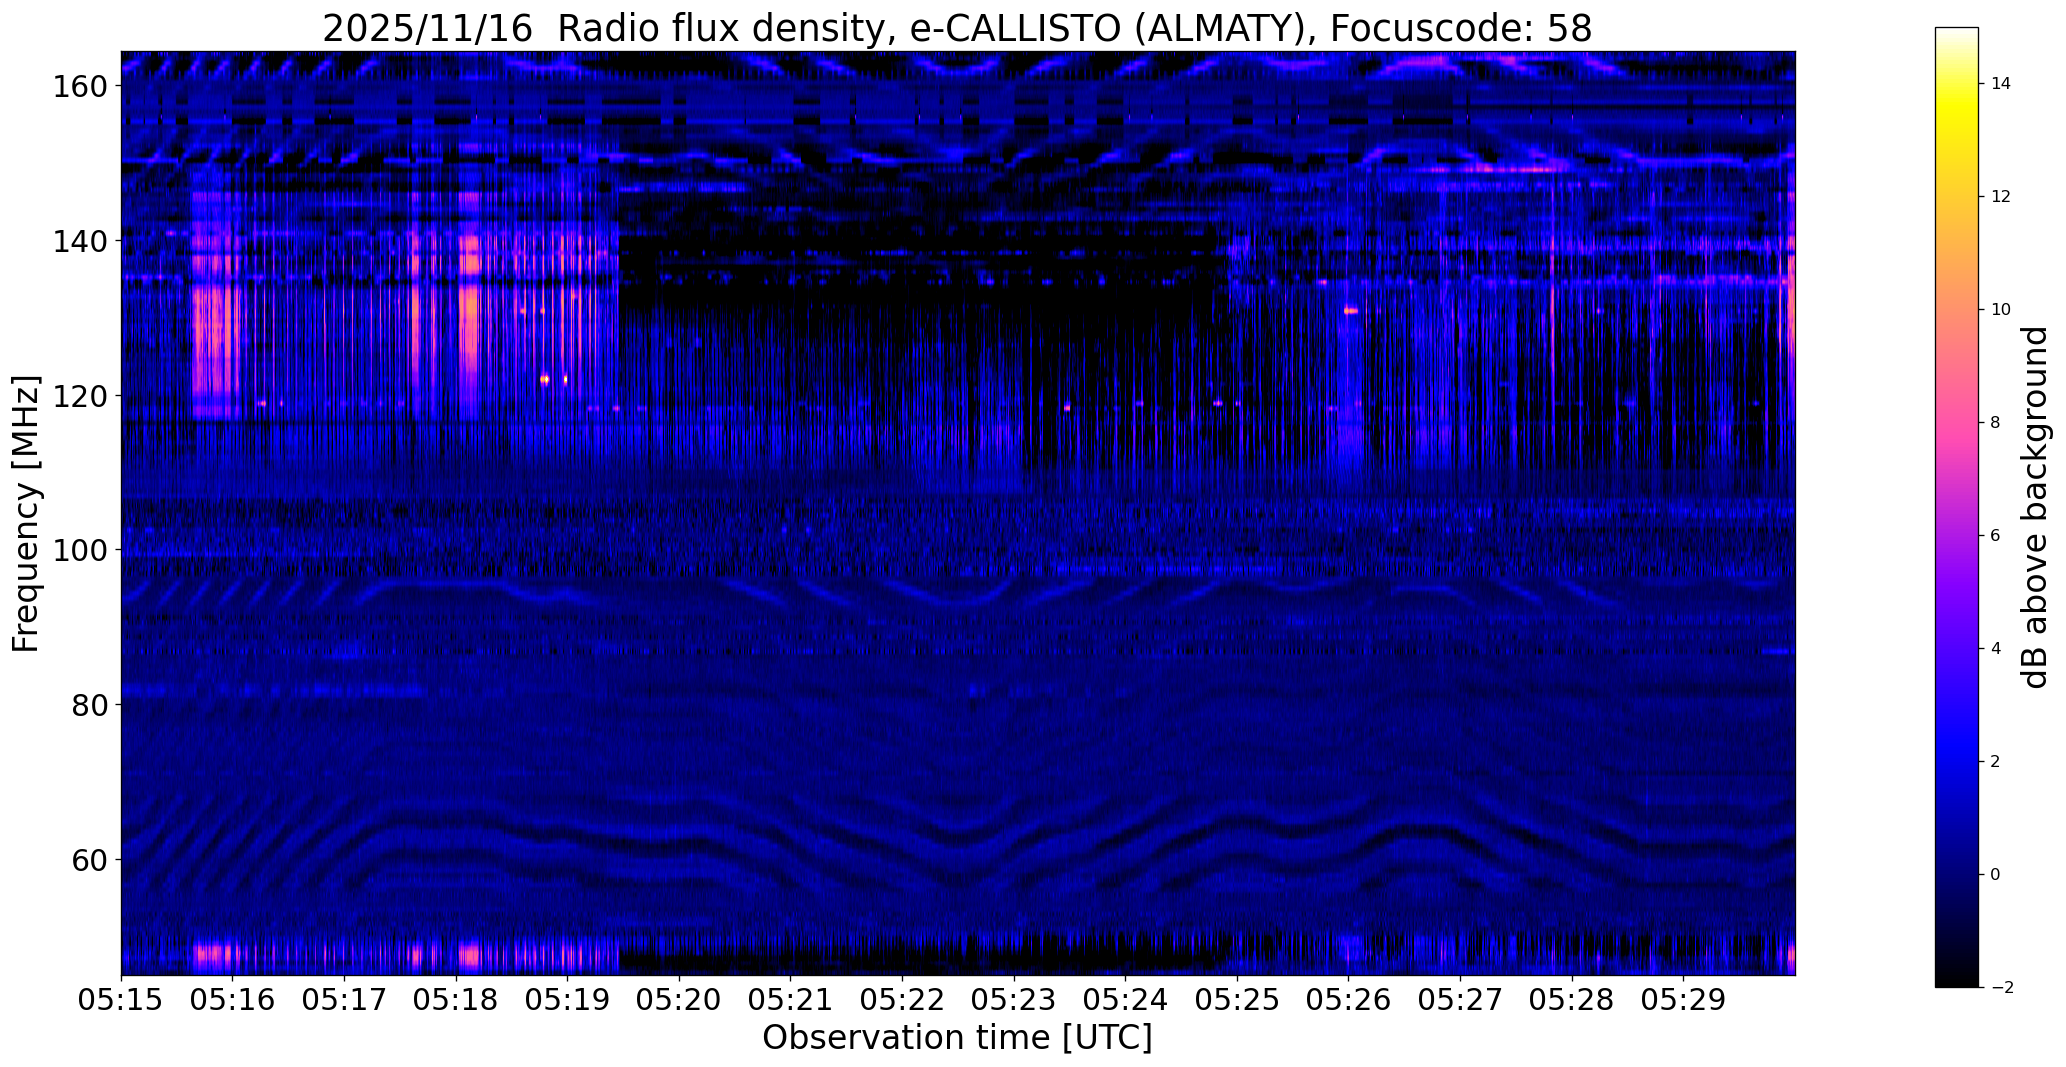The width and height of the screenshot is (2066, 1067).
Task: Click the 05:18 time tick label
Action: click(457, 999)
